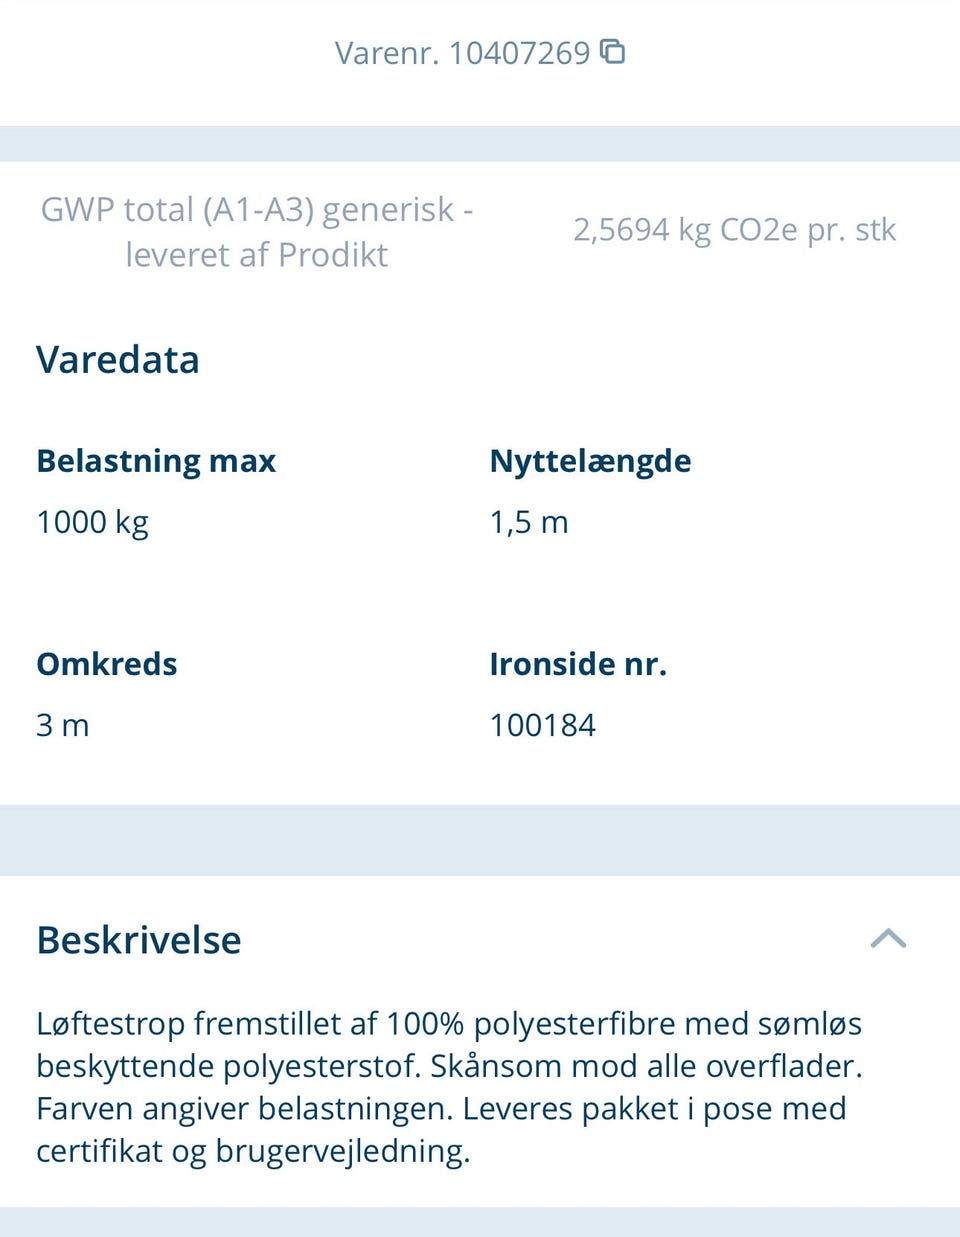Click the gray divider band above Beskrivelse
Image resolution: width=960 pixels, height=1237 pixels.
click(480, 840)
